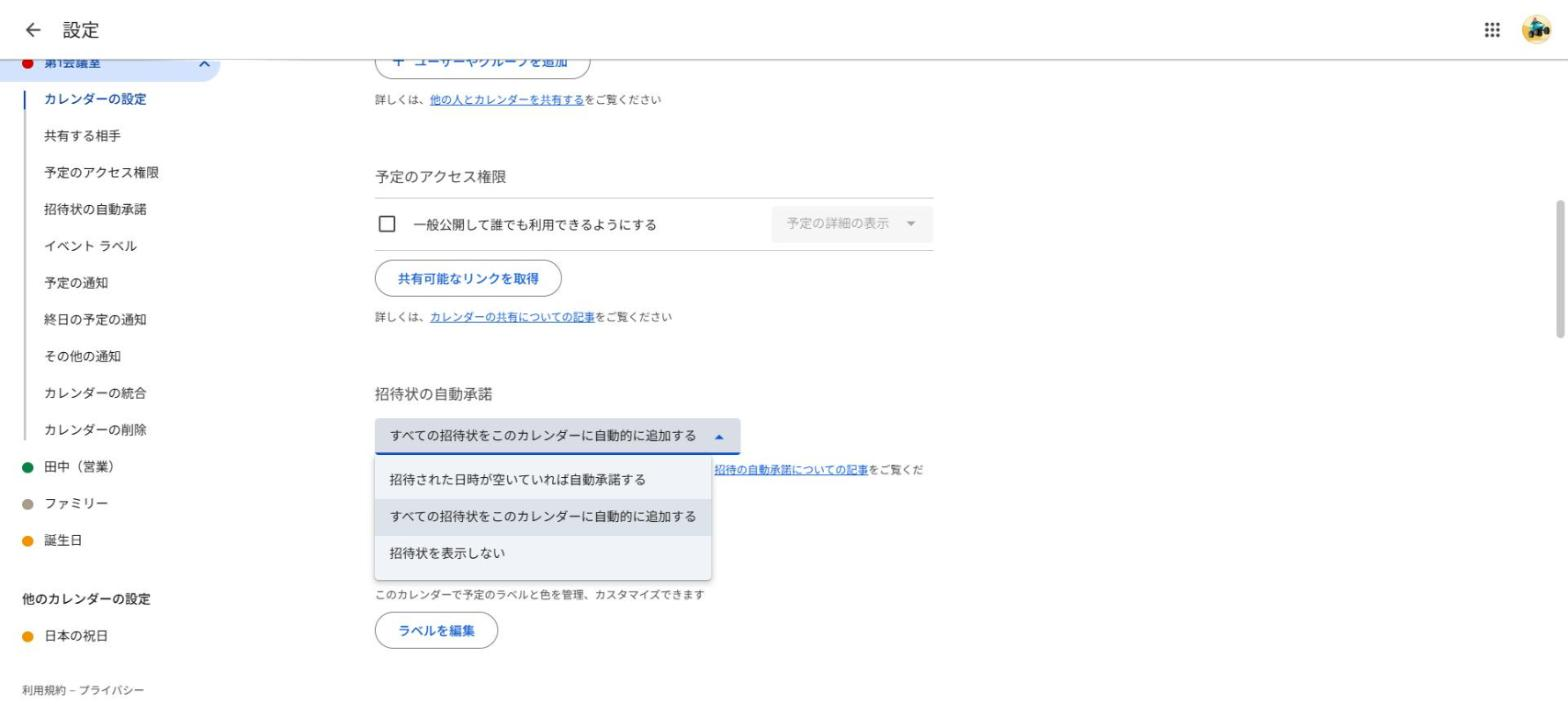Select 共有する相手 in sidebar
The height and width of the screenshot is (705, 1568).
[x=82, y=136]
